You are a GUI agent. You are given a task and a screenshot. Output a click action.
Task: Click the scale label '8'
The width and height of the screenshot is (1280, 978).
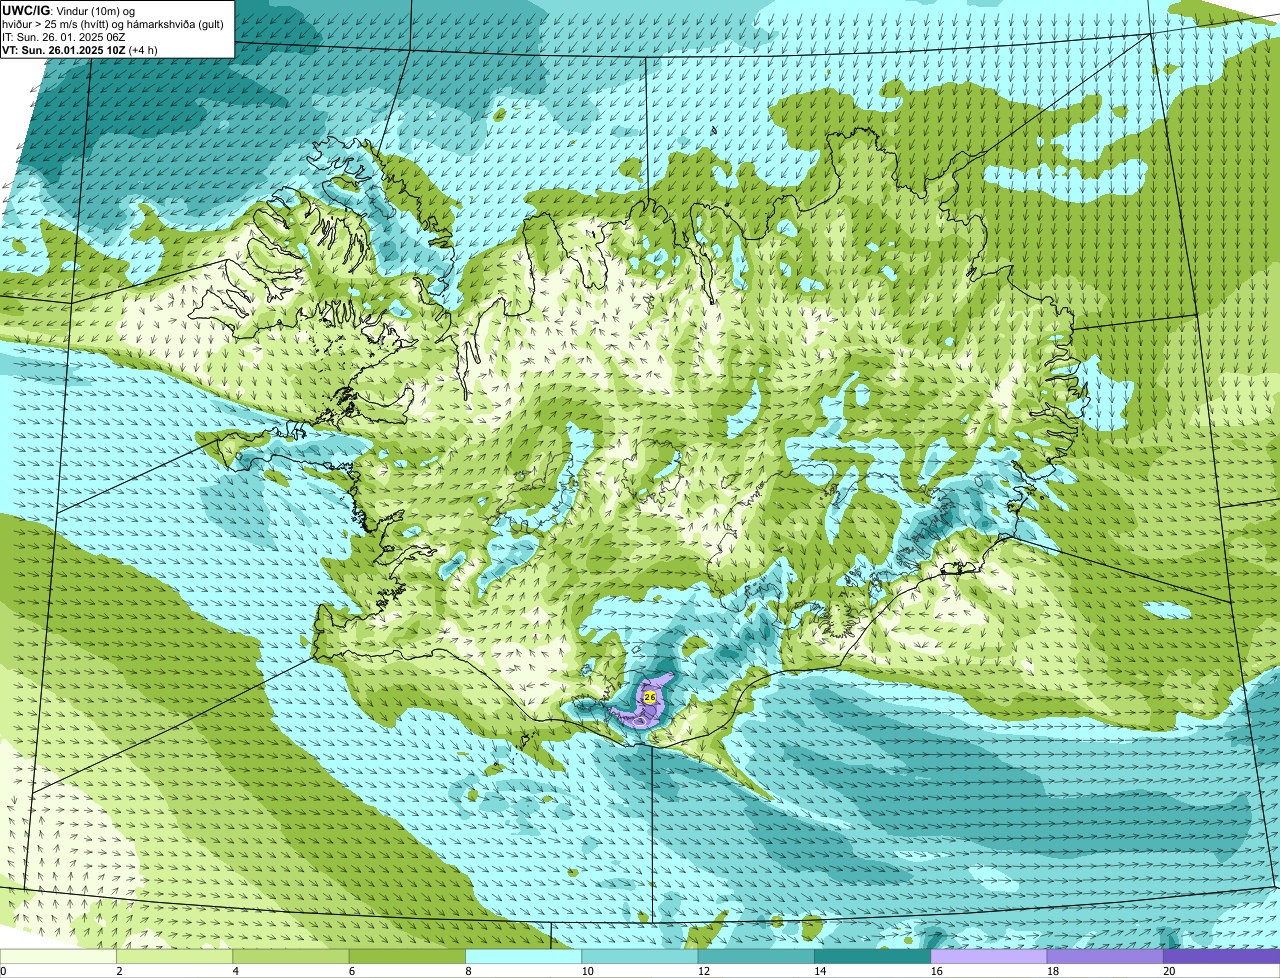click(468, 971)
